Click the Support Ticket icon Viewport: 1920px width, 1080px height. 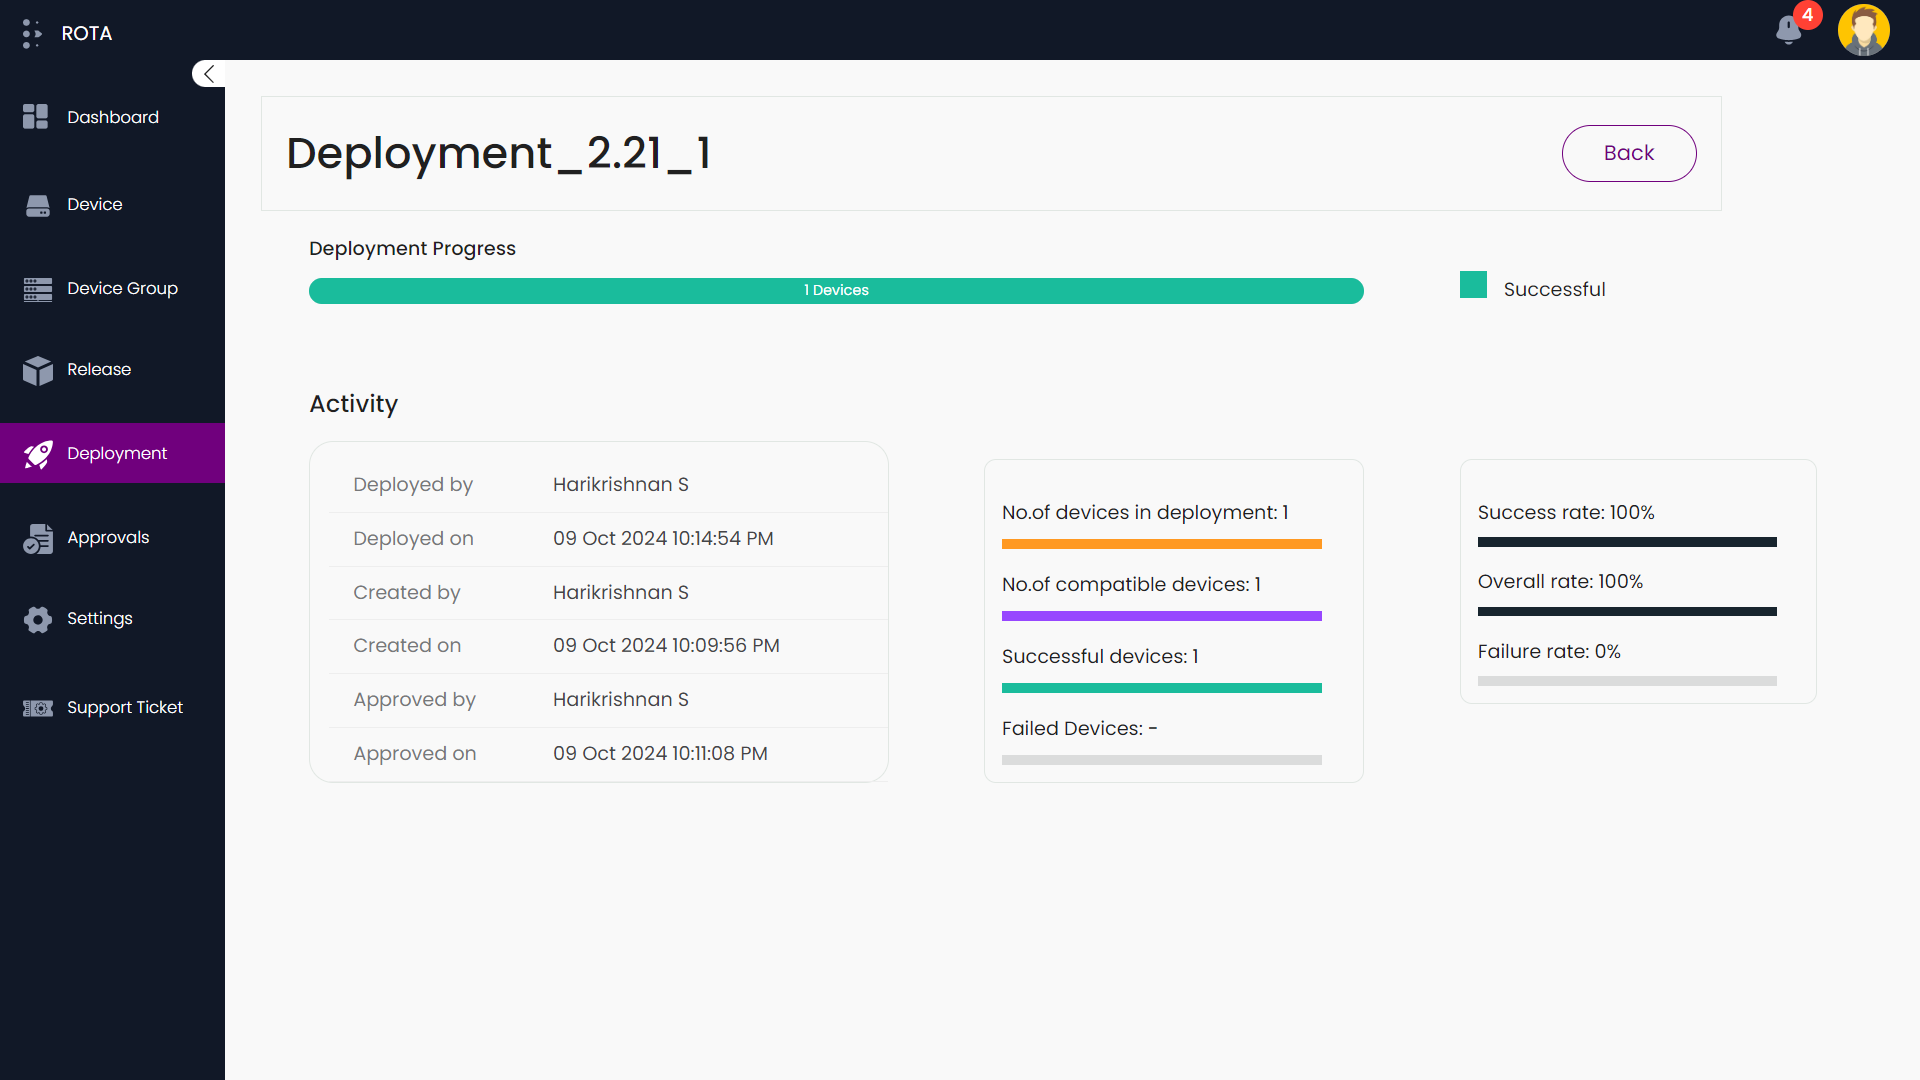click(x=38, y=708)
